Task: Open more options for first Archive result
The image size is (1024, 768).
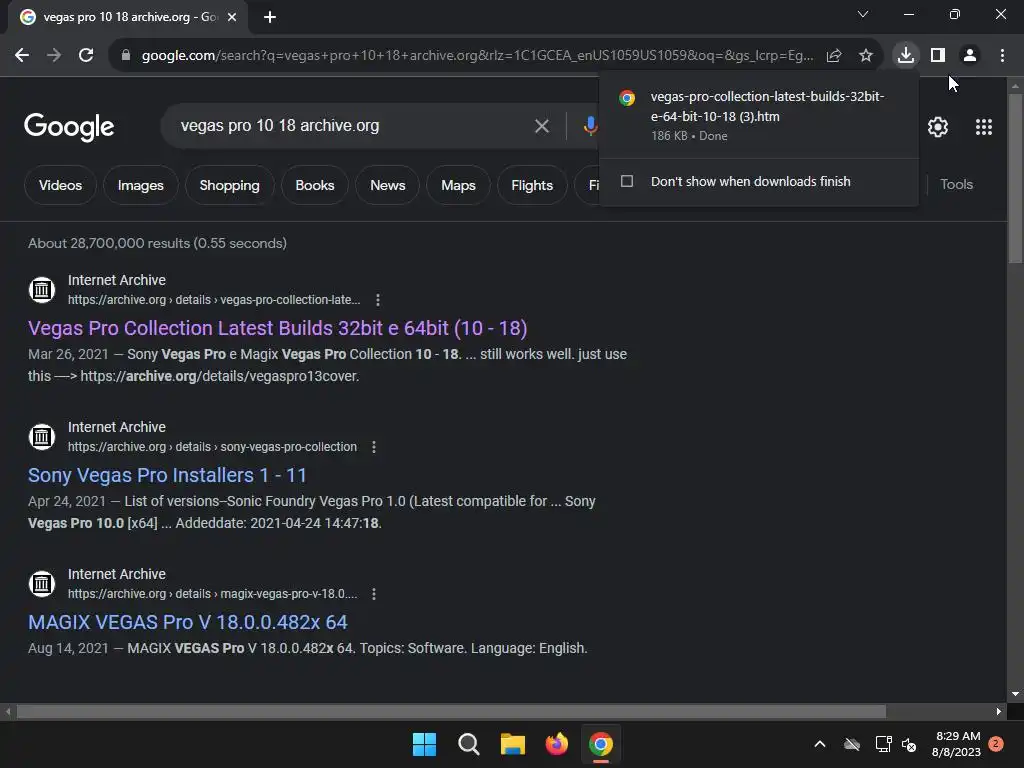Action: point(377,300)
